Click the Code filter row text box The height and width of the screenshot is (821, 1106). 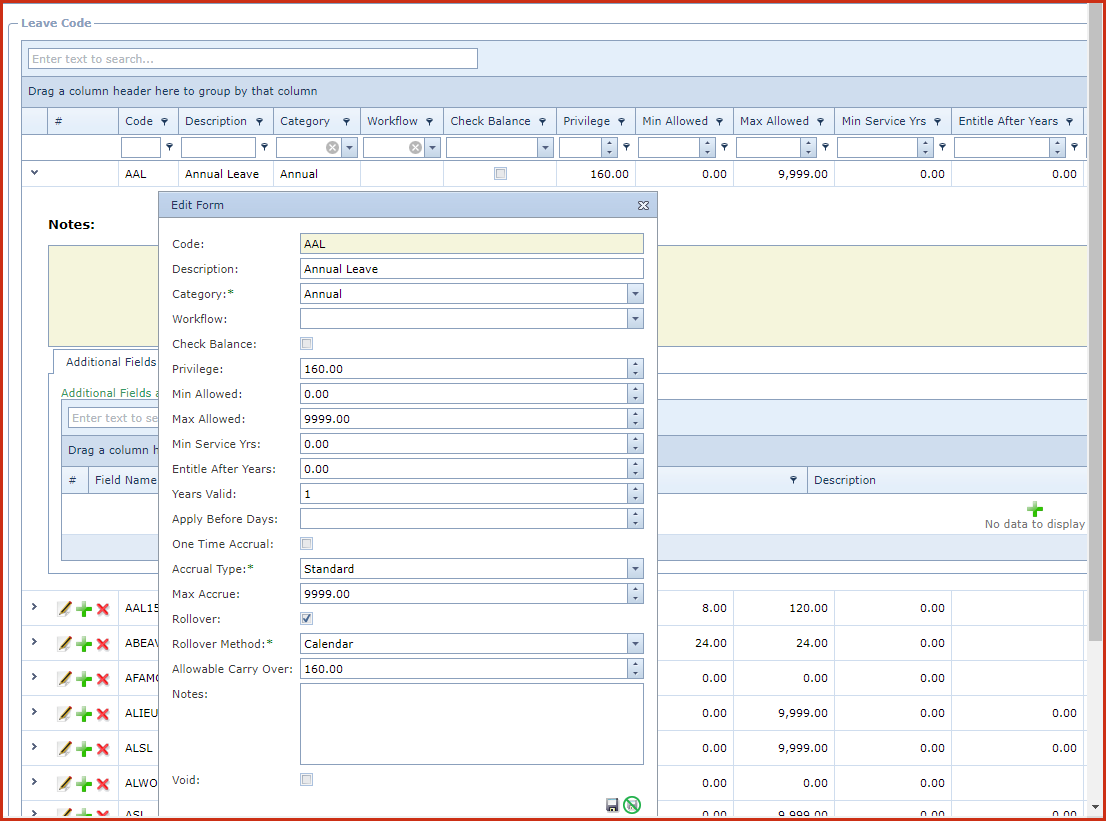(140, 147)
